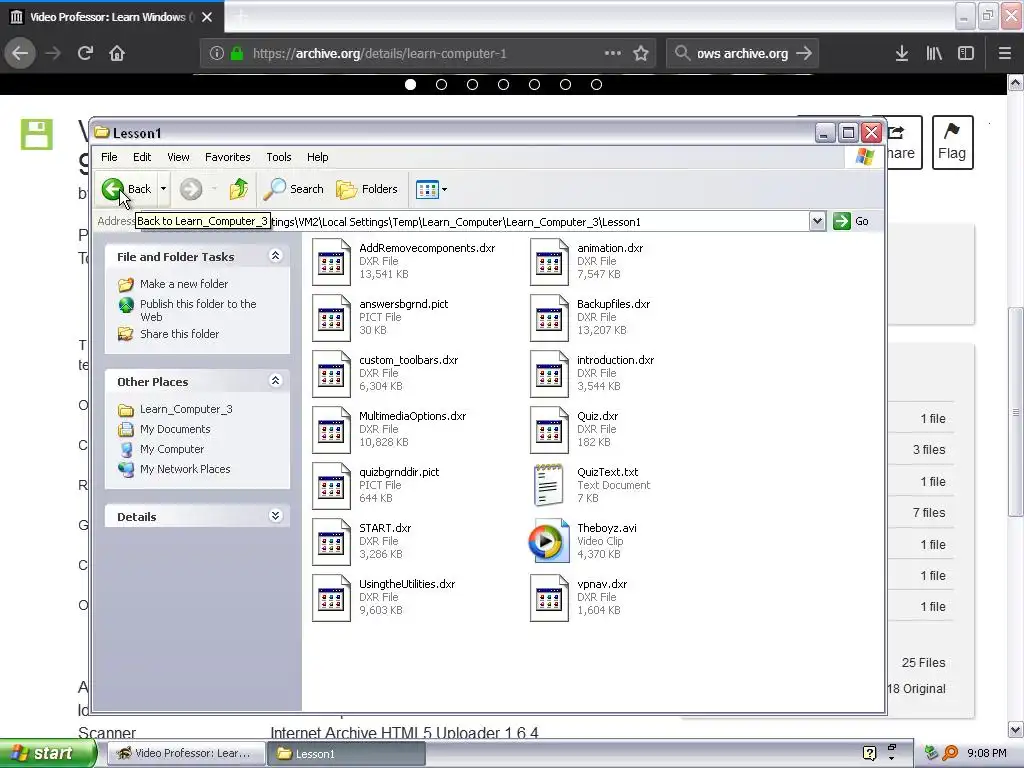Image resolution: width=1024 pixels, height=768 pixels.
Task: Click the browser search box
Action: [x=742, y=53]
